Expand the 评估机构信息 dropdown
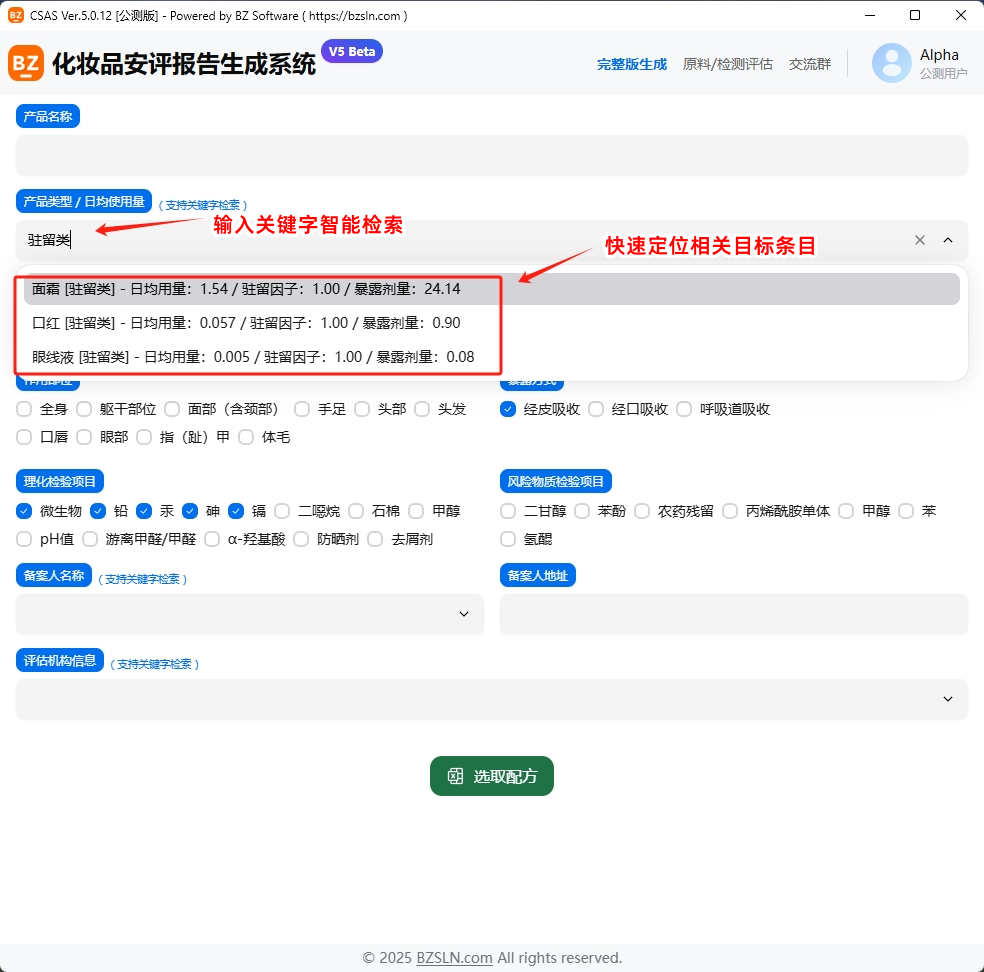The height and width of the screenshot is (972, 984). [x=947, y=699]
